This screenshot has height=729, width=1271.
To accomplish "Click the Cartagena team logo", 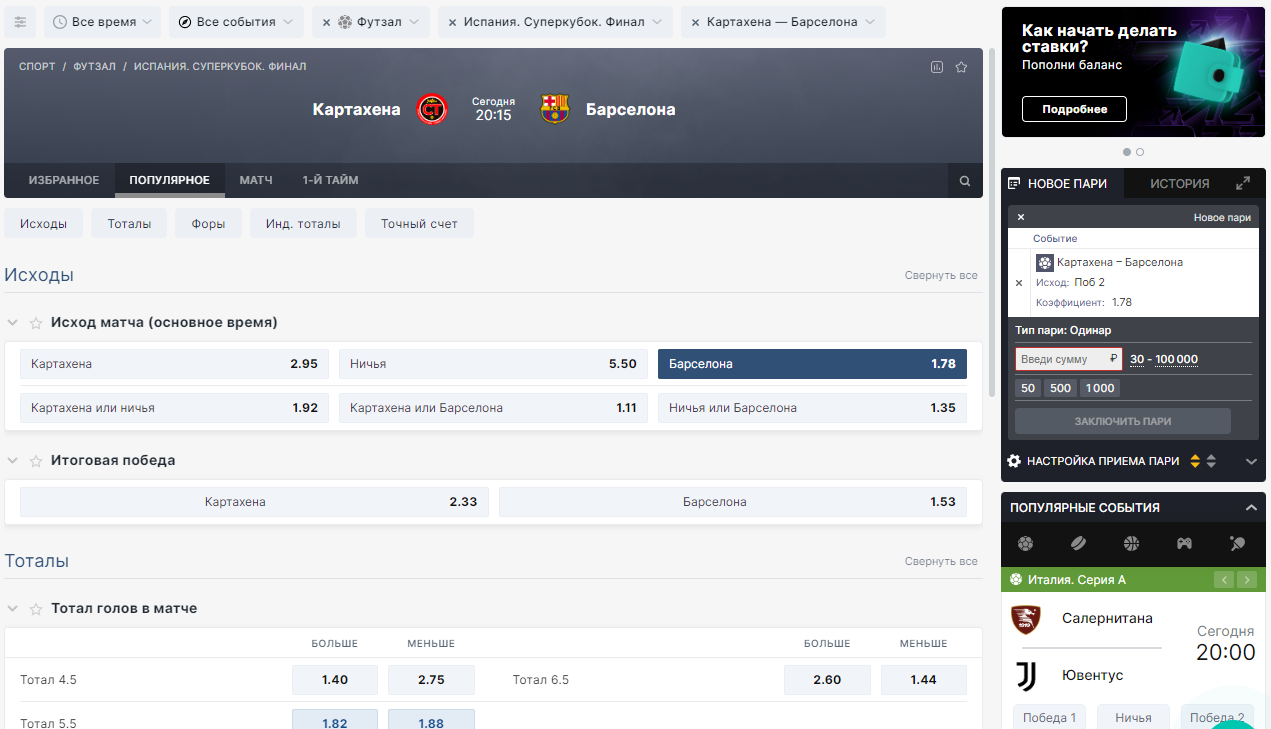I will 432,109.
